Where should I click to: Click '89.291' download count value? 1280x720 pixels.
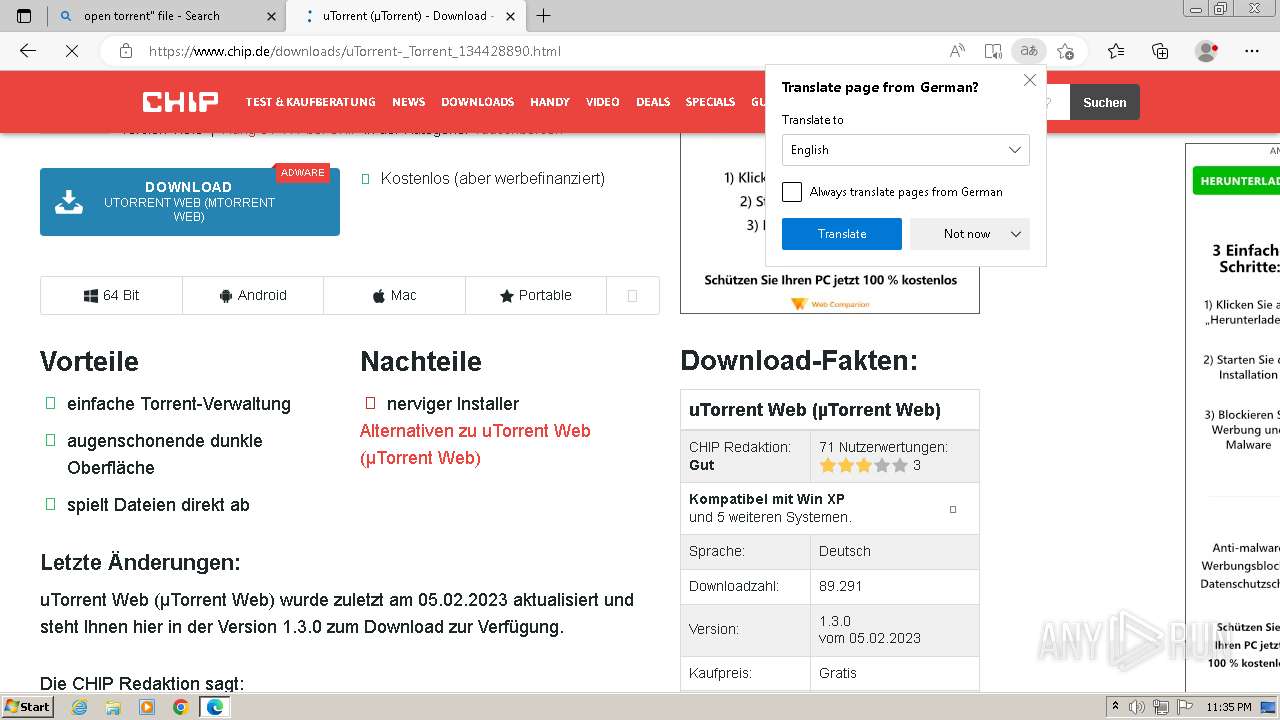click(840, 586)
